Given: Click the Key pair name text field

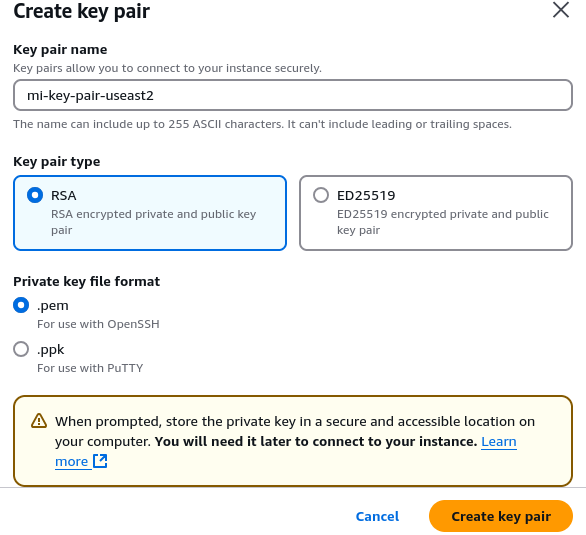Looking at the screenshot, I should pos(293,95).
